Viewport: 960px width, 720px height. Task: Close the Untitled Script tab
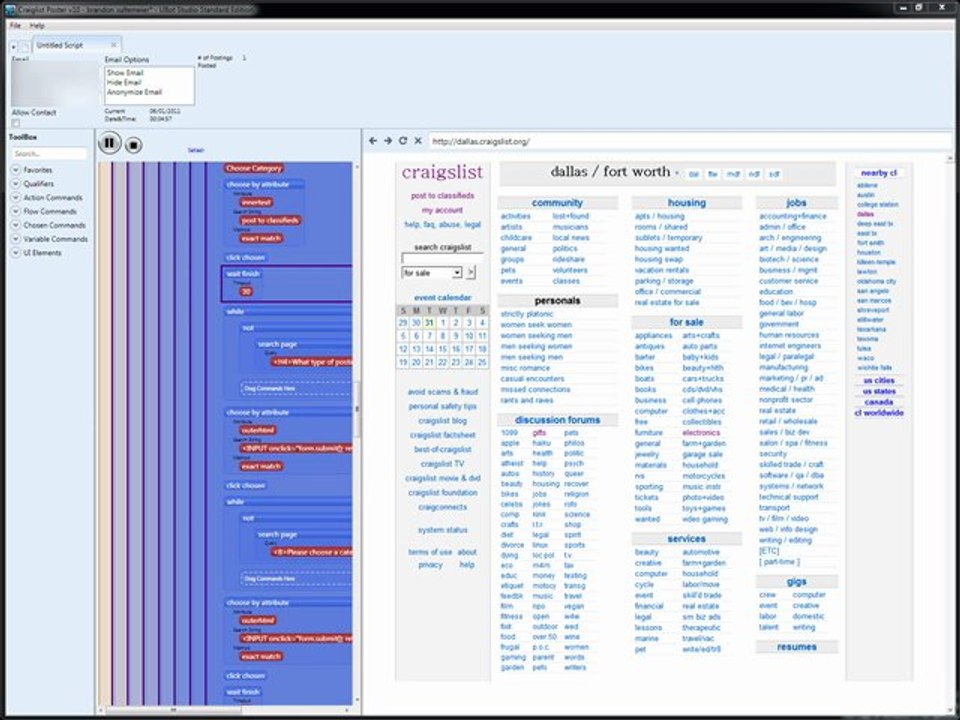pos(113,45)
